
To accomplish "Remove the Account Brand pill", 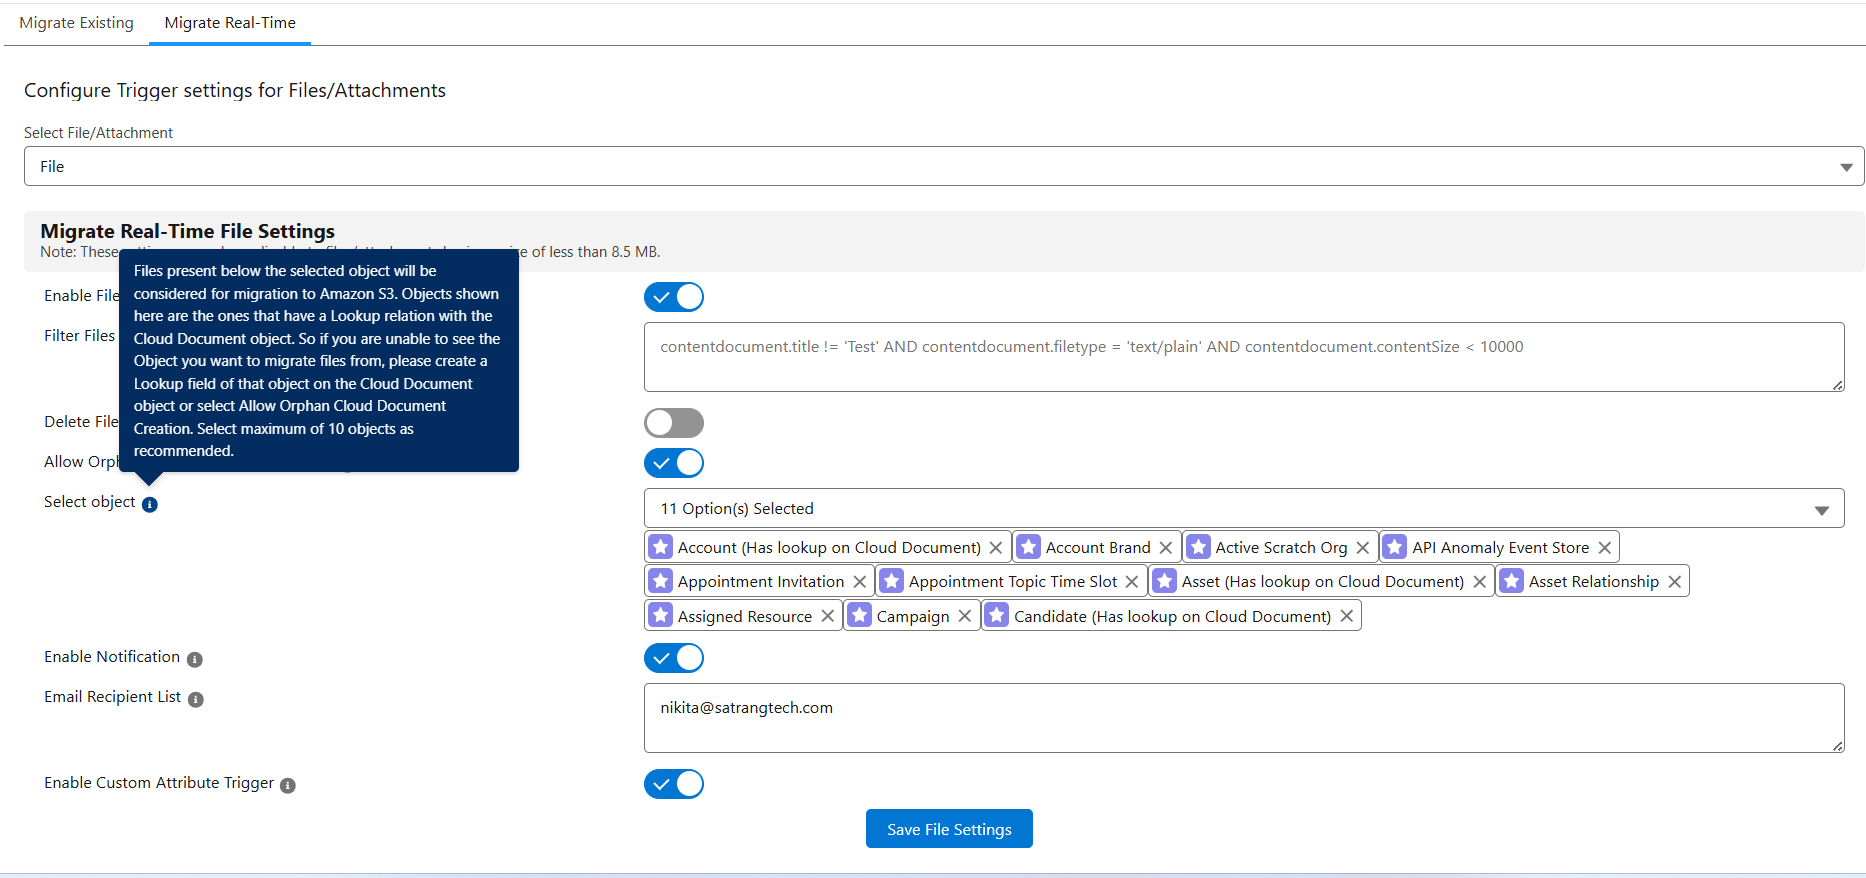I will pyautogui.click(x=1166, y=548).
